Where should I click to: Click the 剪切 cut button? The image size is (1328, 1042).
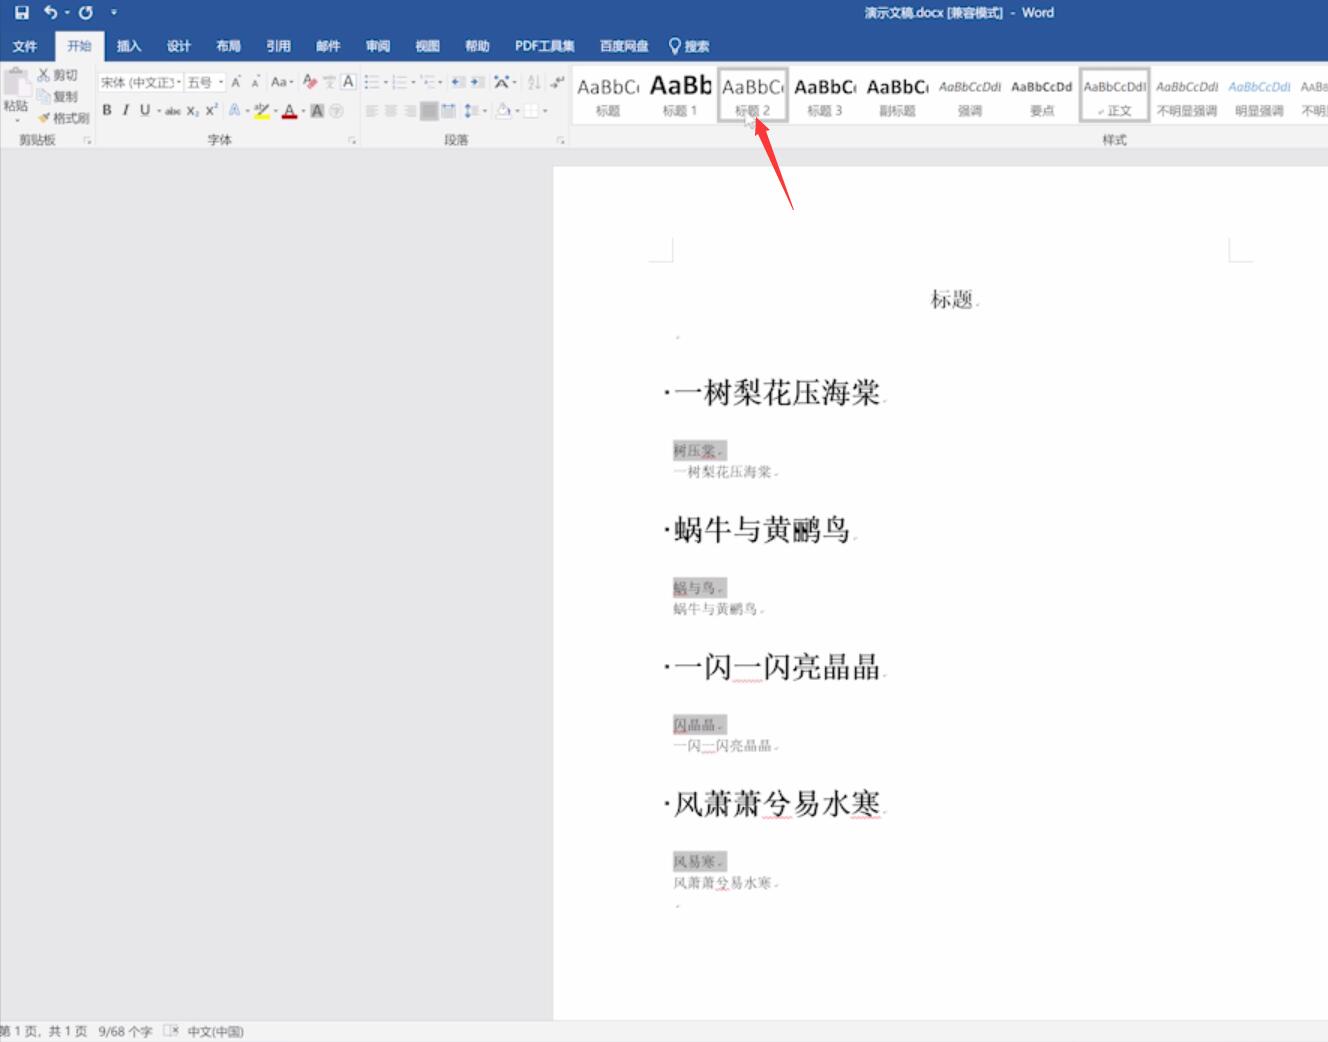click(x=58, y=75)
